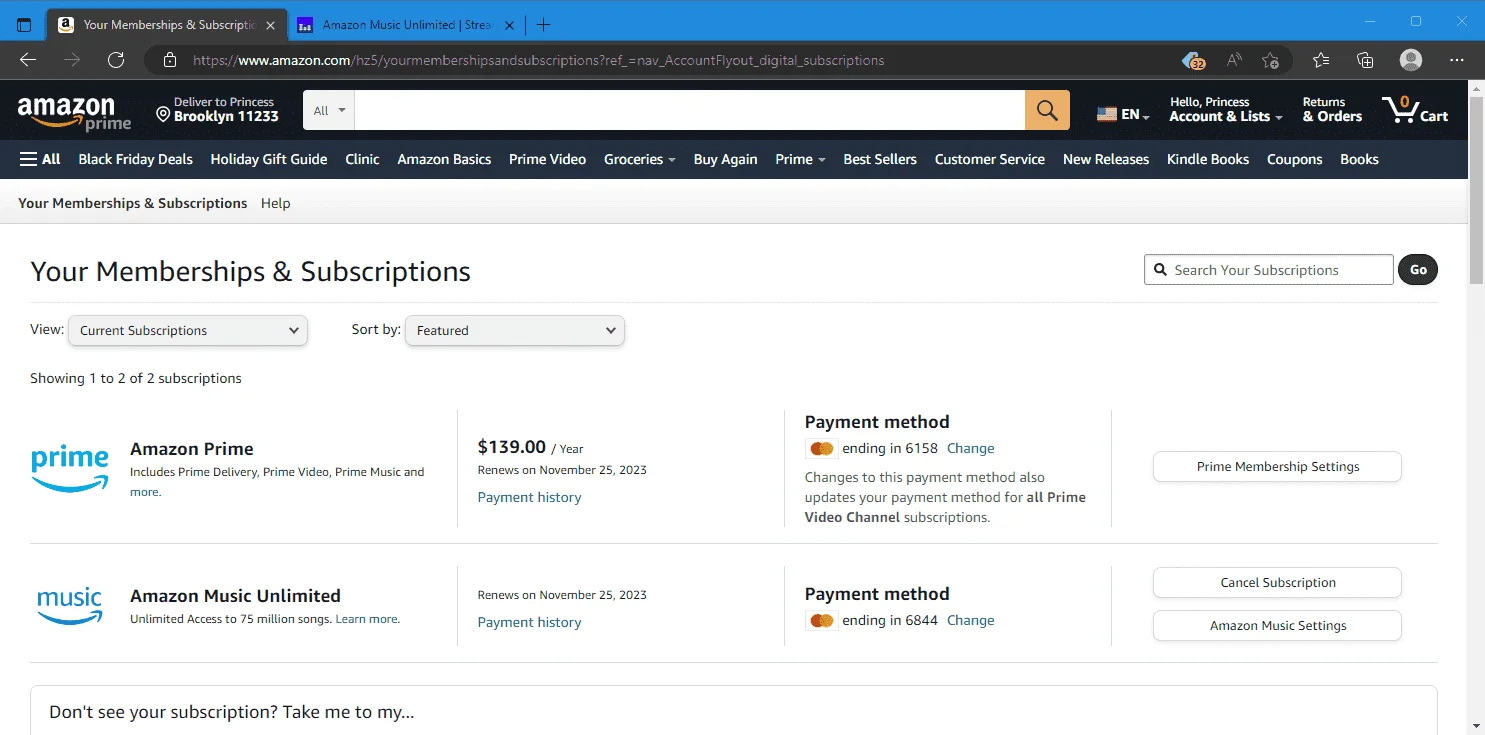Image resolution: width=1485 pixels, height=735 pixels.
Task: Click the Help link in subnav
Action: coord(275,203)
